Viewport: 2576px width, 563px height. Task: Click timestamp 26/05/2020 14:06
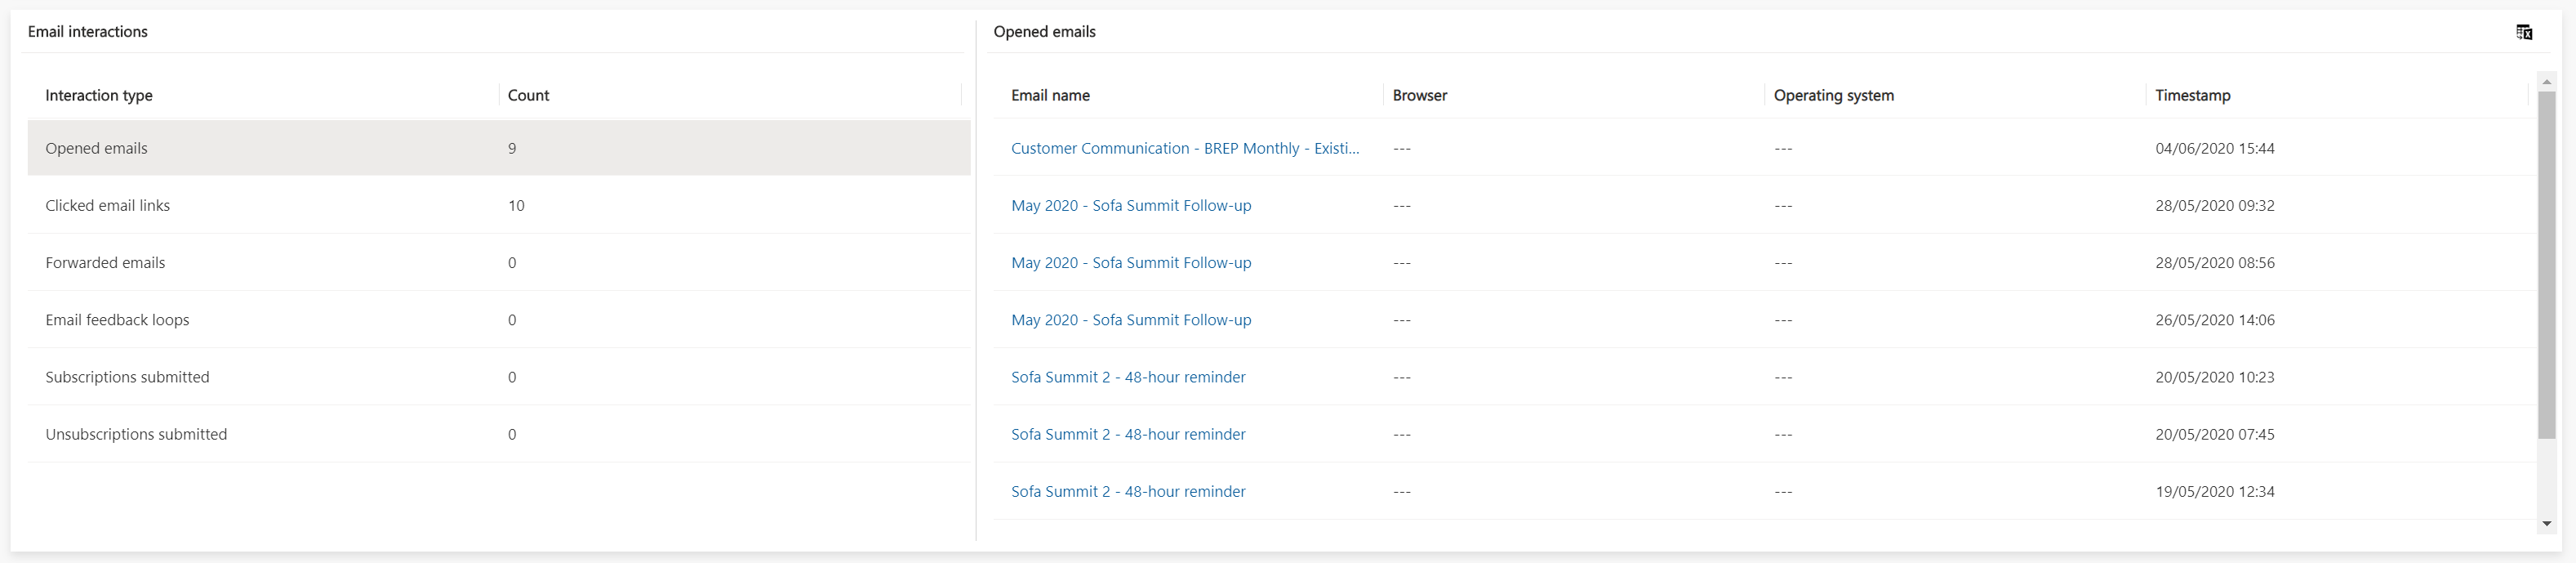pyautogui.click(x=2214, y=320)
